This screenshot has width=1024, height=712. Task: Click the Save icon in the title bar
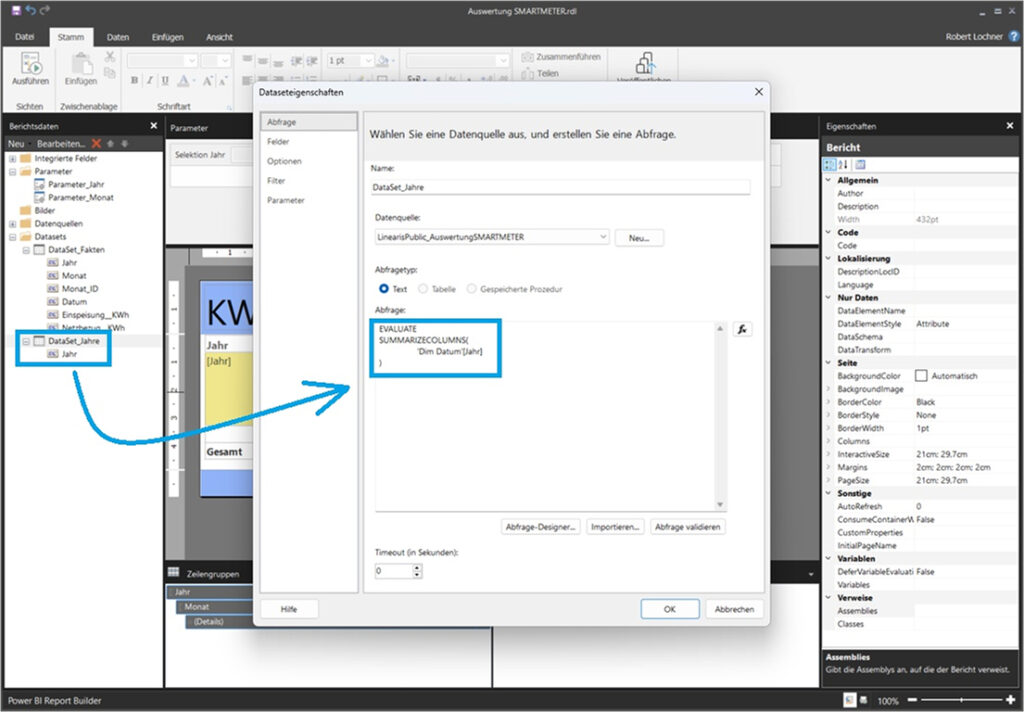pos(16,10)
